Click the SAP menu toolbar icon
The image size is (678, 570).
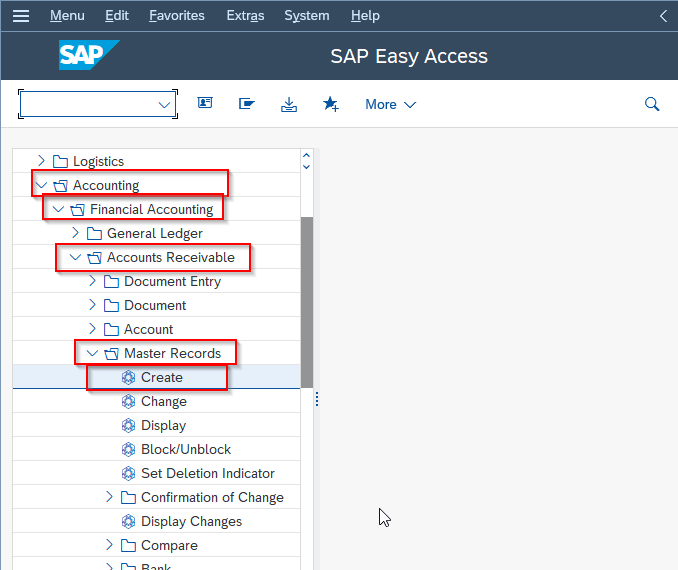[246, 104]
